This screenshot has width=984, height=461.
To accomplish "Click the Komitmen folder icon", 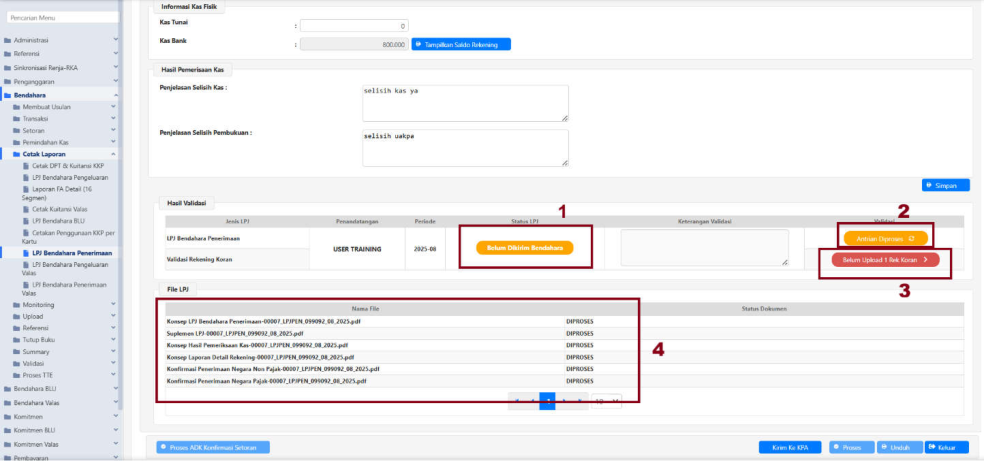I will tap(8, 415).
